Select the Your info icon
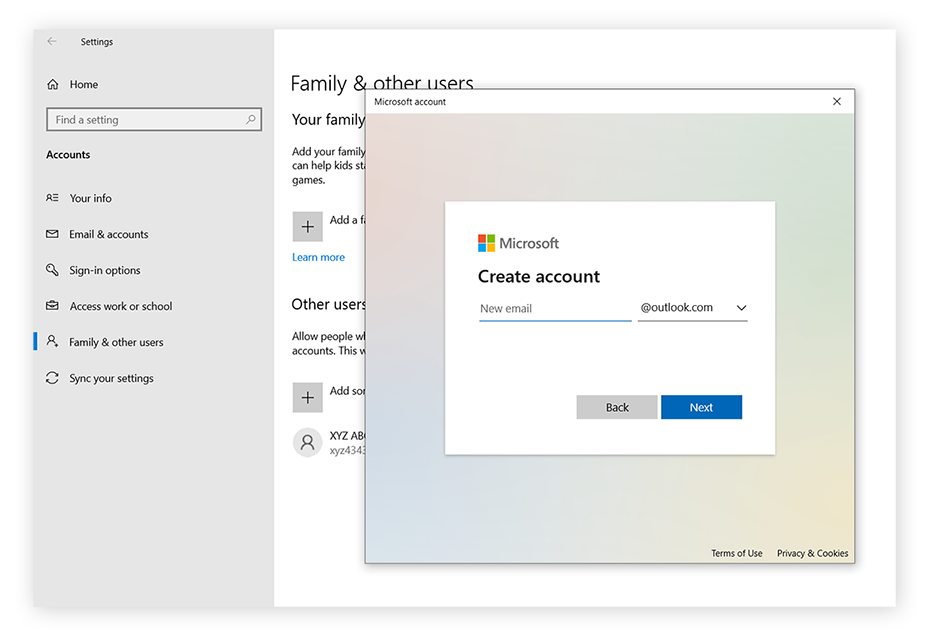 click(x=52, y=198)
